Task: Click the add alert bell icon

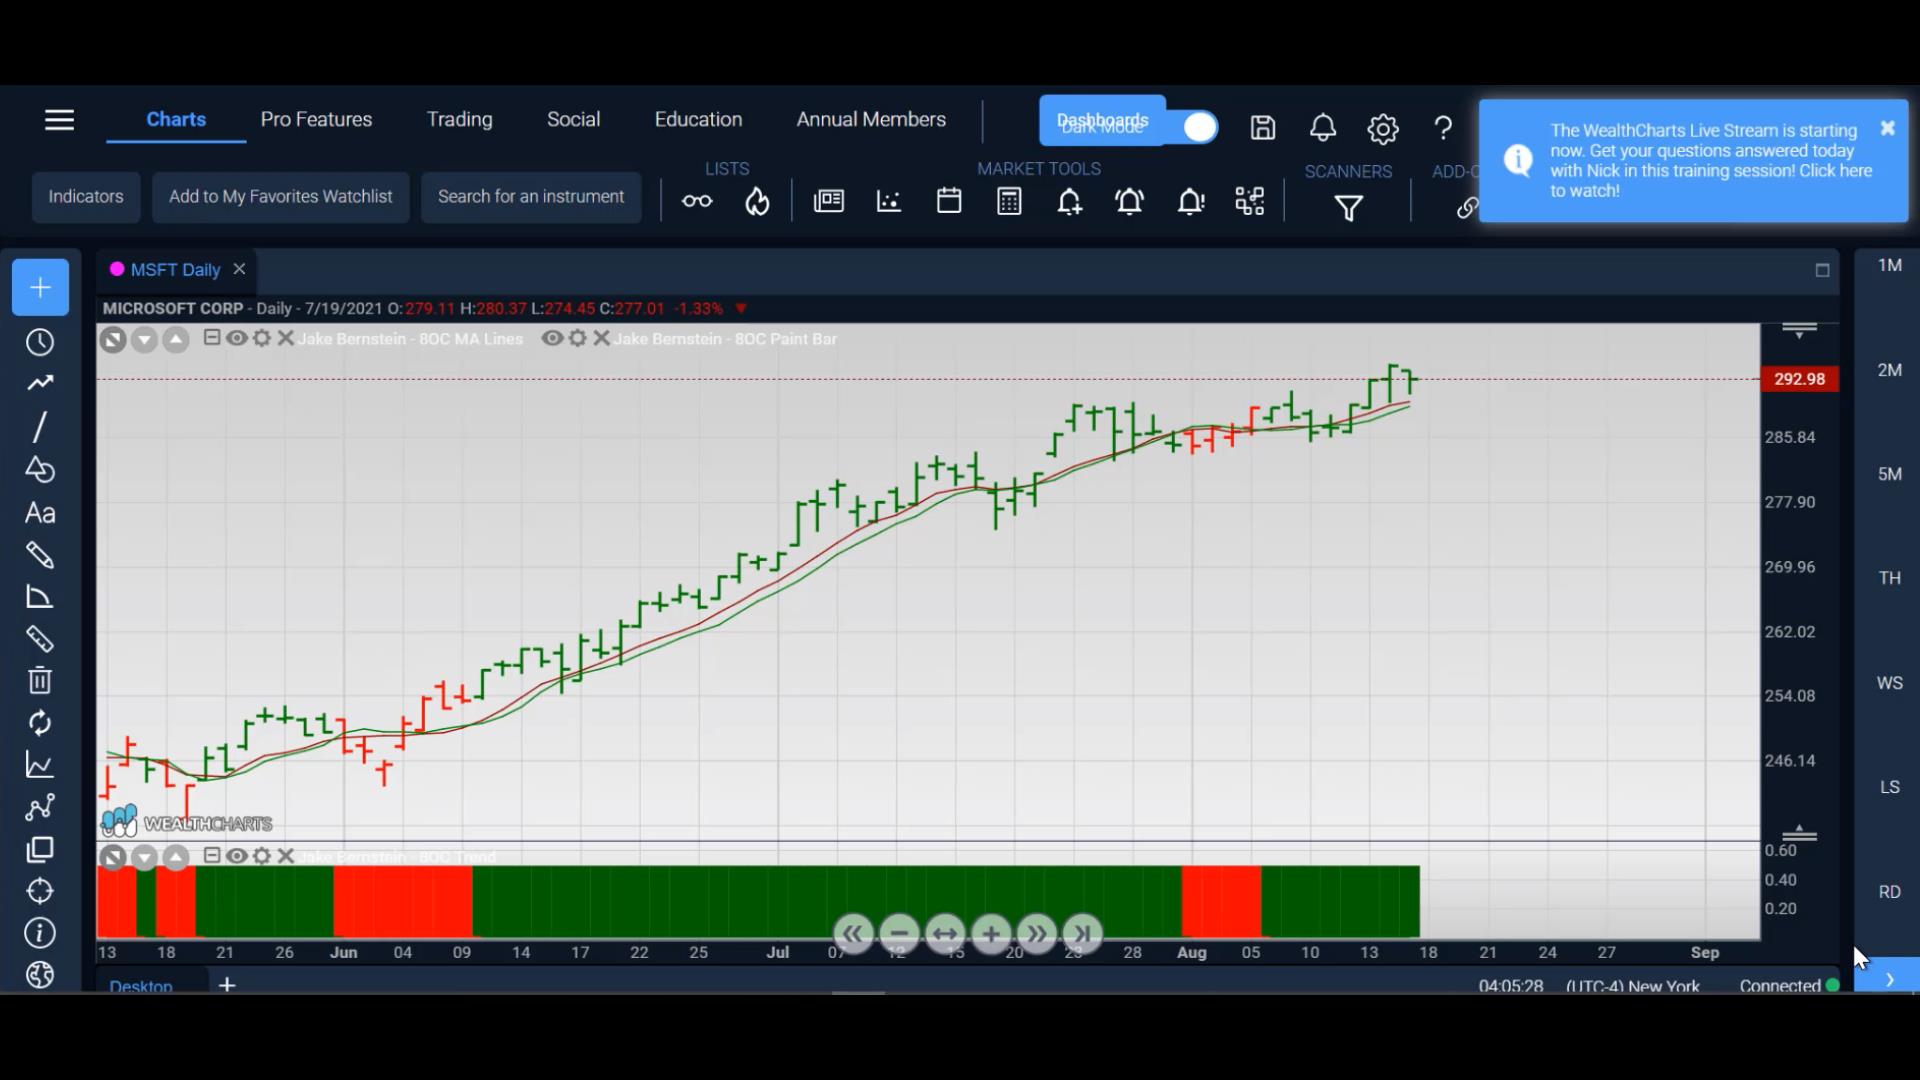Action: pyautogui.click(x=1069, y=202)
